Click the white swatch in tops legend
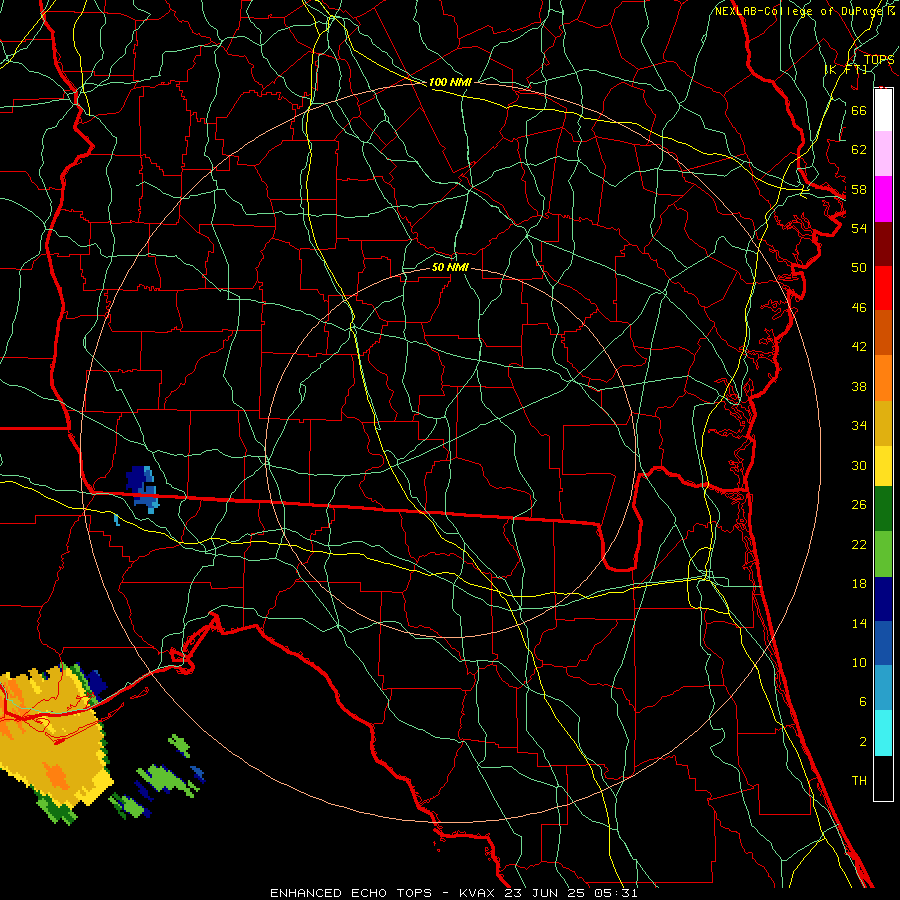The height and width of the screenshot is (900, 900). 883,110
